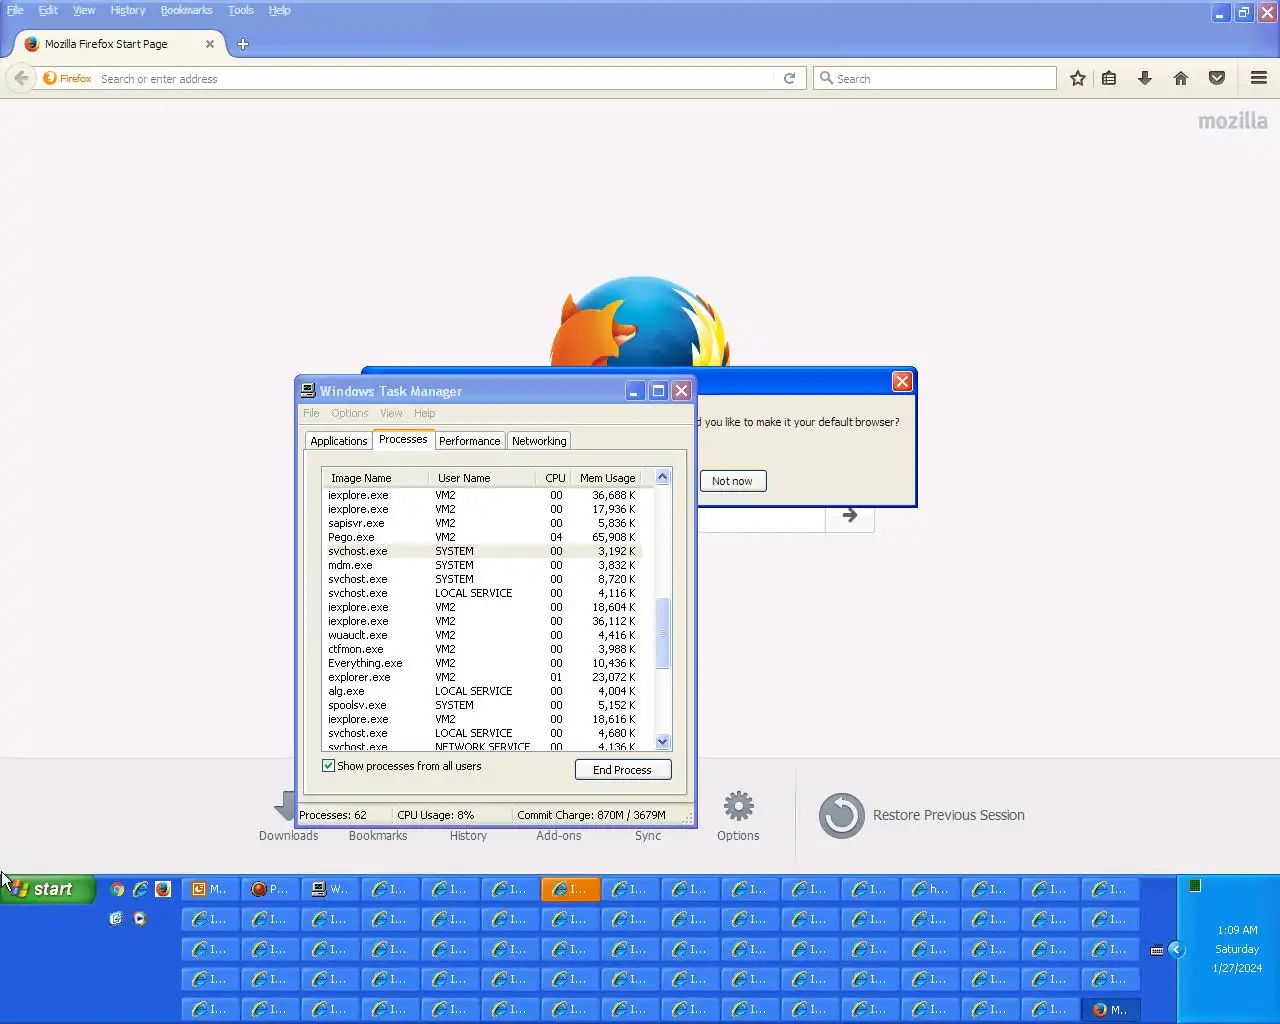The image size is (1280, 1024).
Task: Select the Processes tab in Task Manager
Action: (403, 439)
